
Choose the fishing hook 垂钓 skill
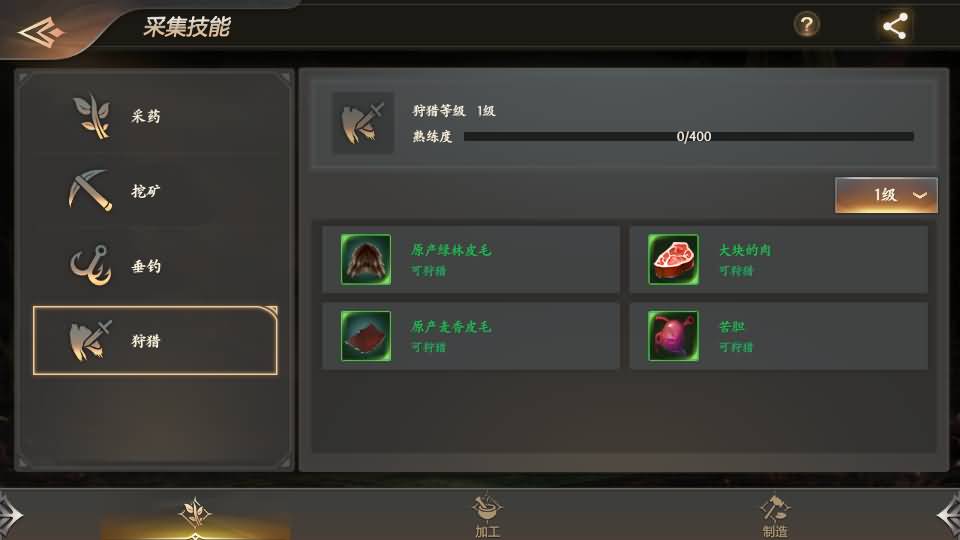[155, 266]
